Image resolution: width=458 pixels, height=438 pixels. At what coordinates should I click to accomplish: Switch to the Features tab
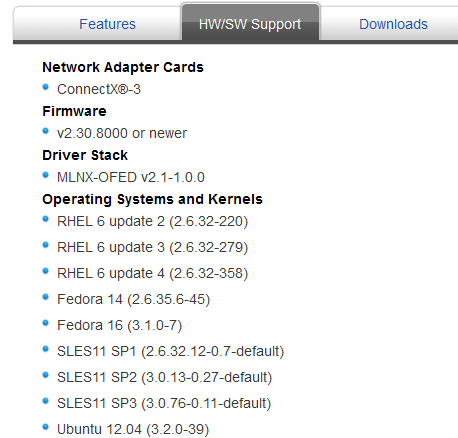[x=107, y=24]
